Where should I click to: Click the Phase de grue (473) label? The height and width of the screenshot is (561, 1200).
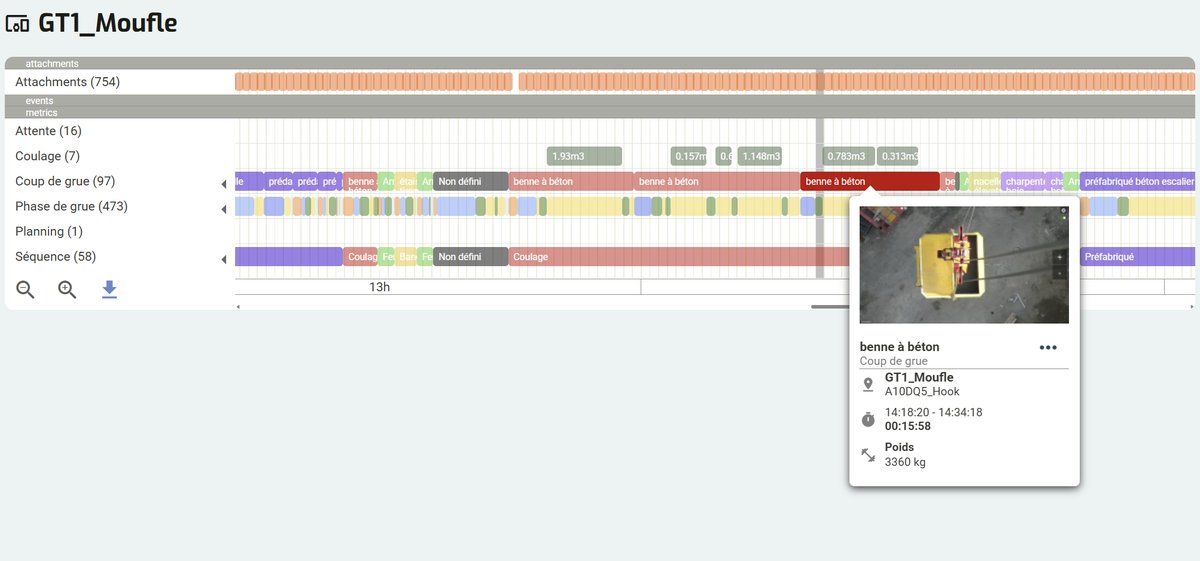[x=71, y=206]
